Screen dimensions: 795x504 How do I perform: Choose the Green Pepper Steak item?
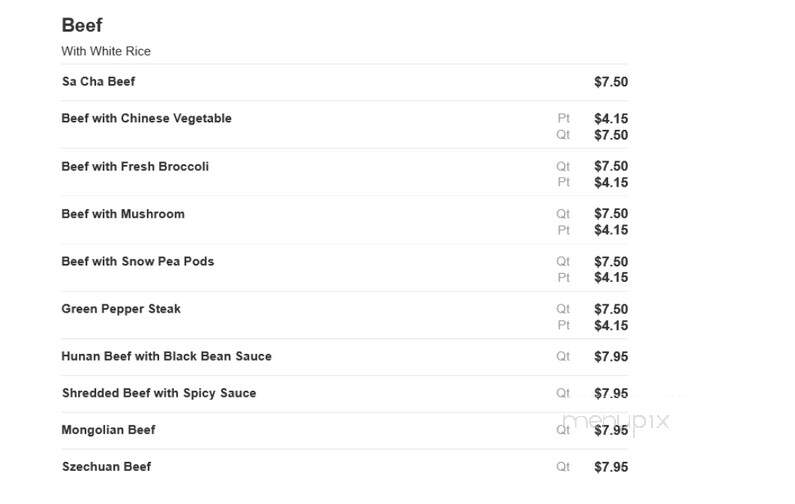tap(121, 309)
